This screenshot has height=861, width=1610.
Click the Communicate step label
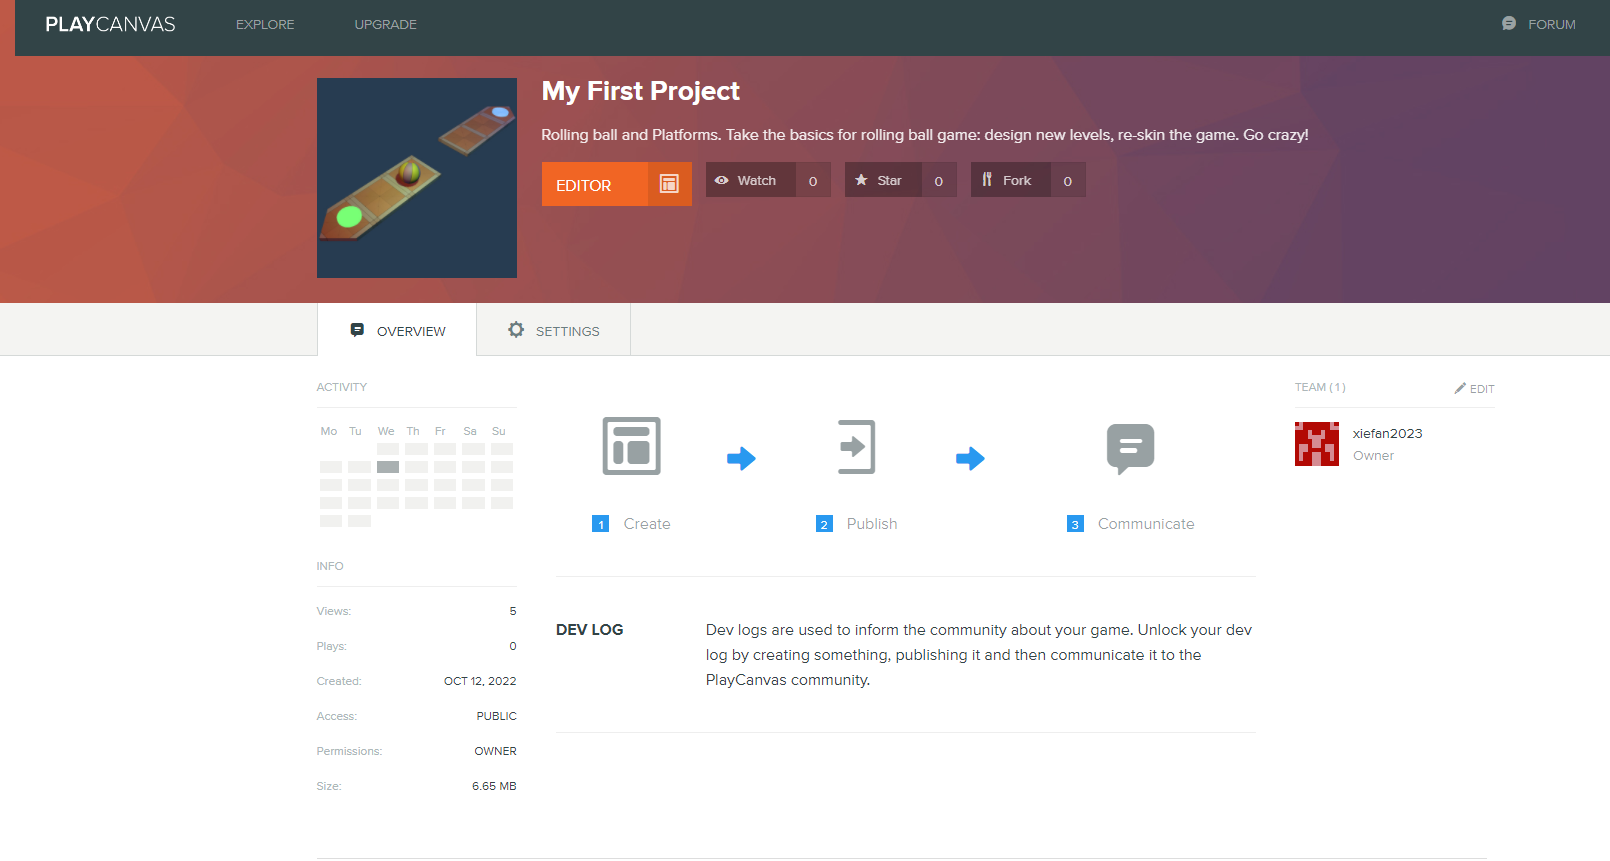1146,524
